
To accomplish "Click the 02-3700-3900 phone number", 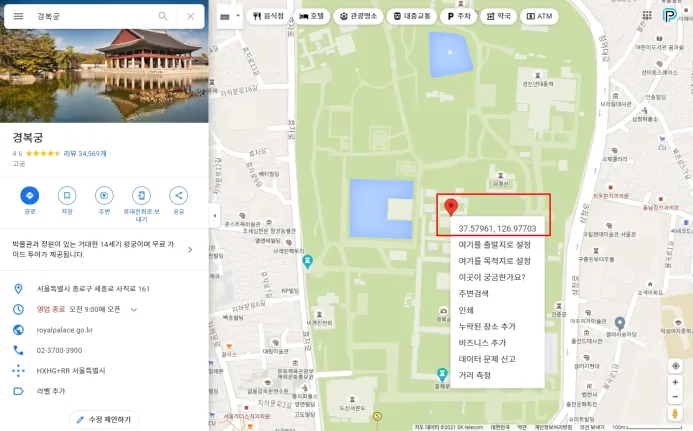I will tap(59, 350).
